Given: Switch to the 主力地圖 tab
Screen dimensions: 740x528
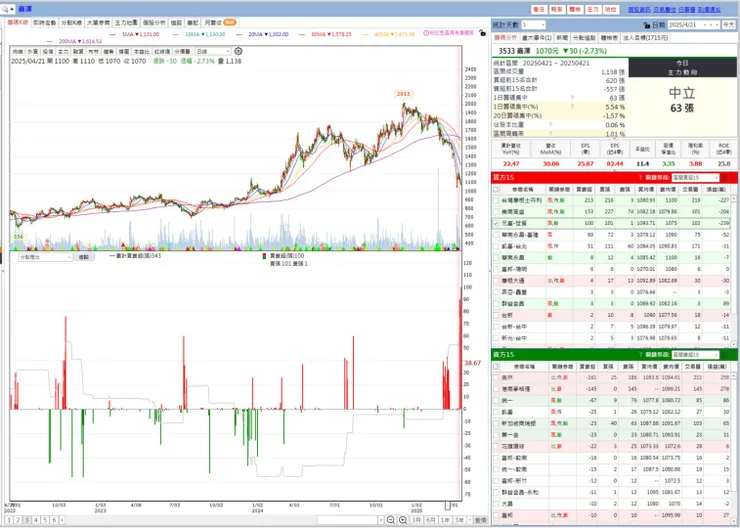Looking at the screenshot, I should [x=126, y=22].
